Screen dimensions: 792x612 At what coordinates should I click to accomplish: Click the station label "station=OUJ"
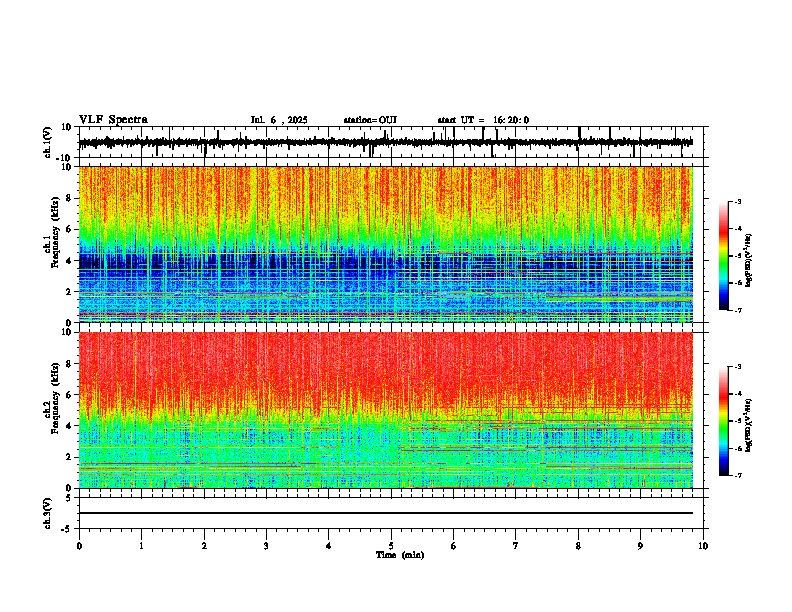(370, 120)
